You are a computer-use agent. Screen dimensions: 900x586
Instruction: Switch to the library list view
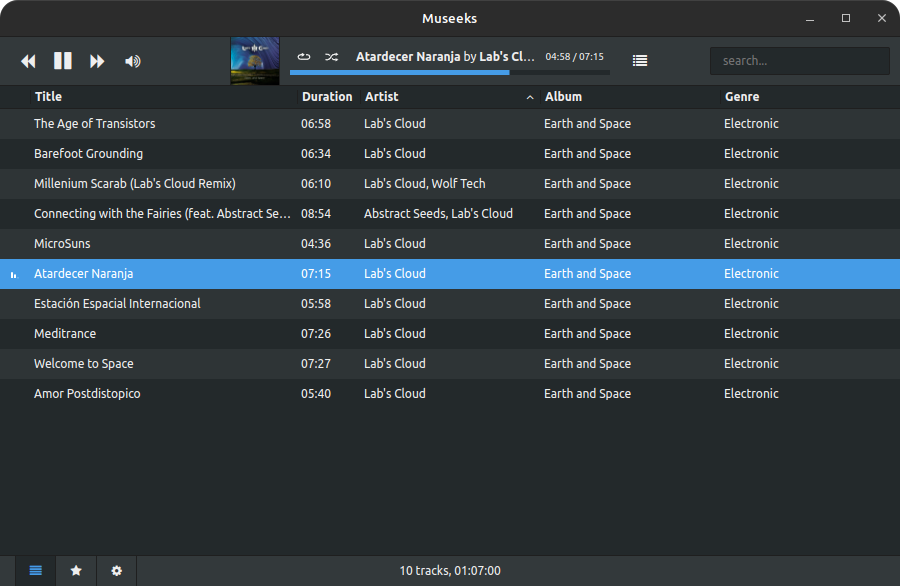click(x=36, y=571)
